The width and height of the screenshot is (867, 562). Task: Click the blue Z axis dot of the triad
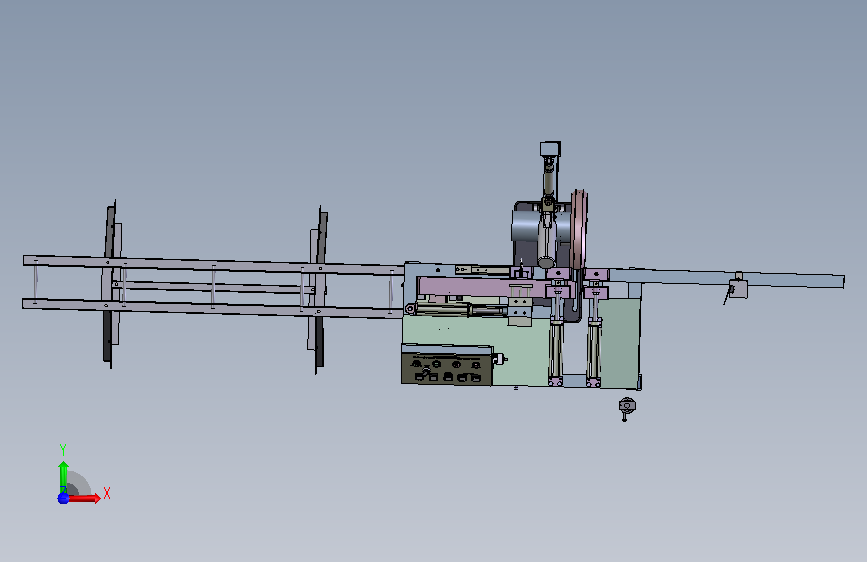click(x=63, y=498)
